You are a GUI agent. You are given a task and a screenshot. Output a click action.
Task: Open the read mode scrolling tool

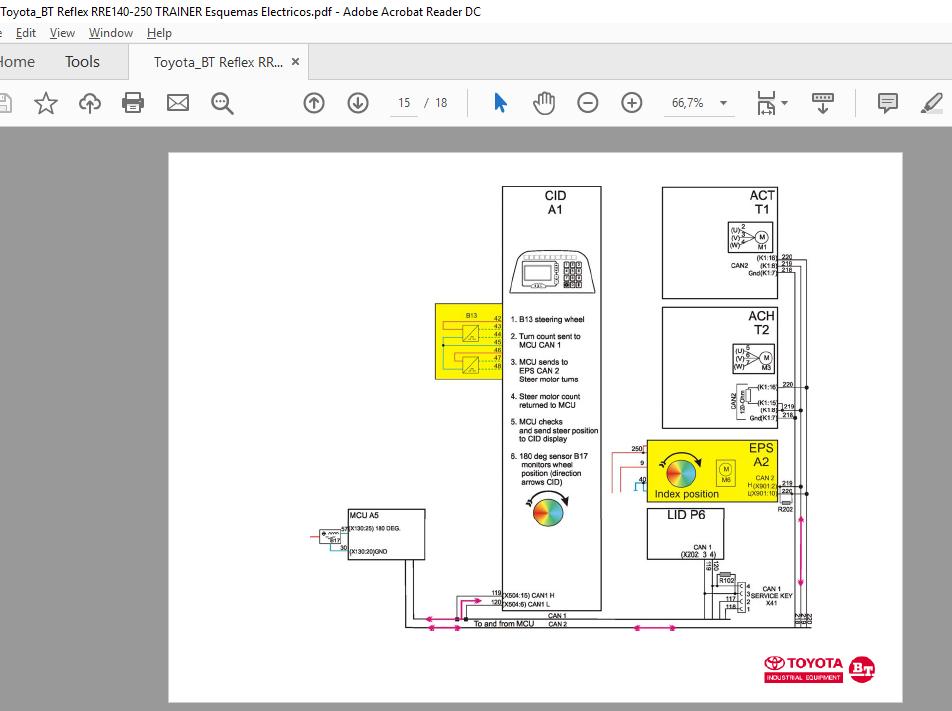coord(823,103)
